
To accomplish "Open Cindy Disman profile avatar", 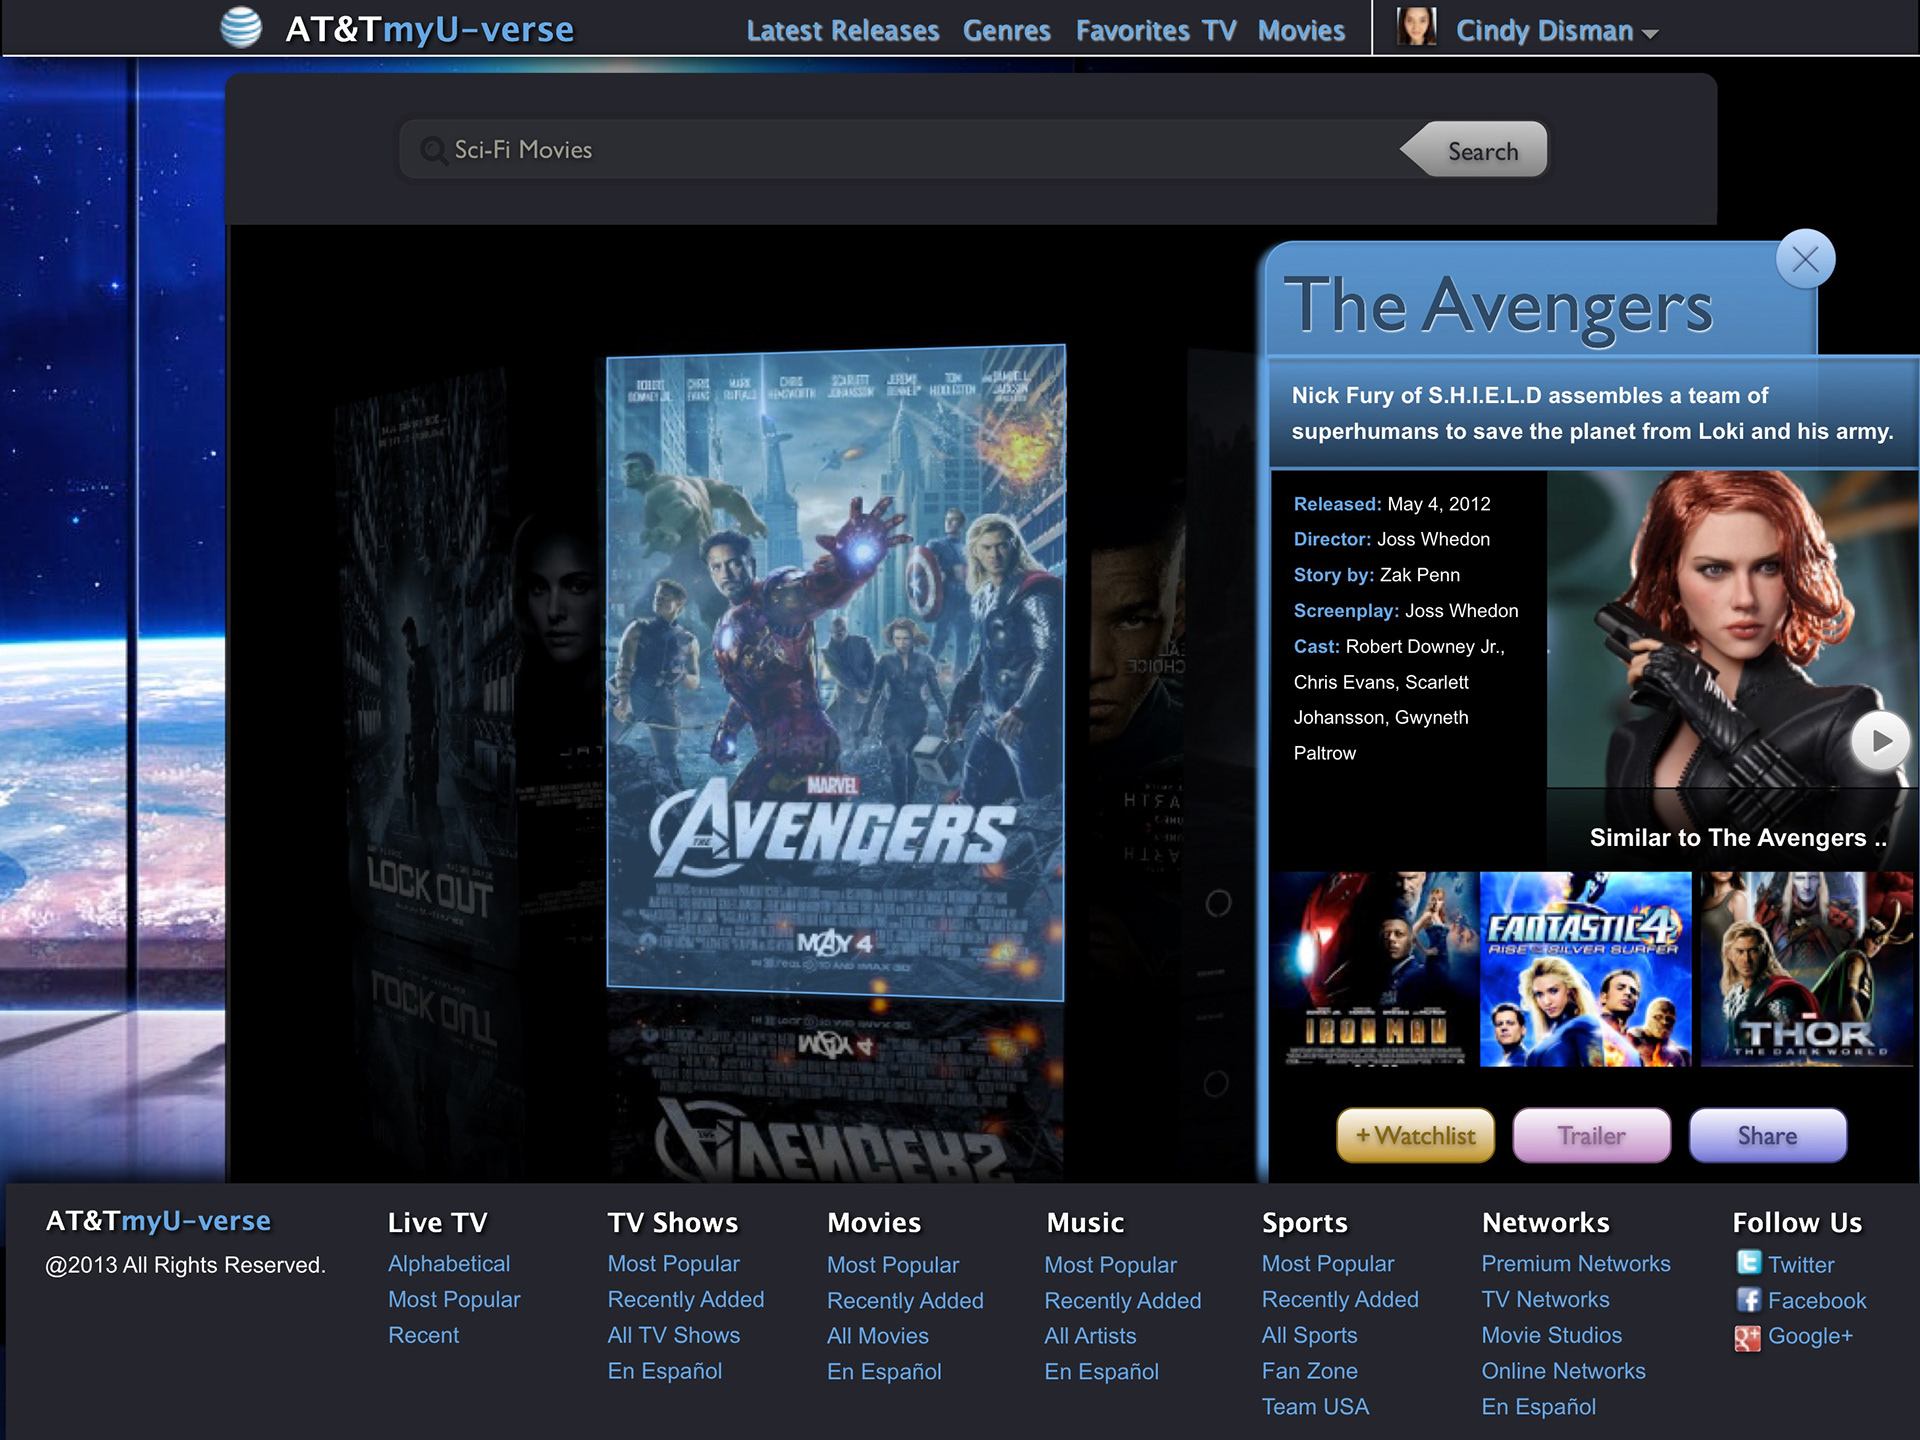I will (1416, 27).
